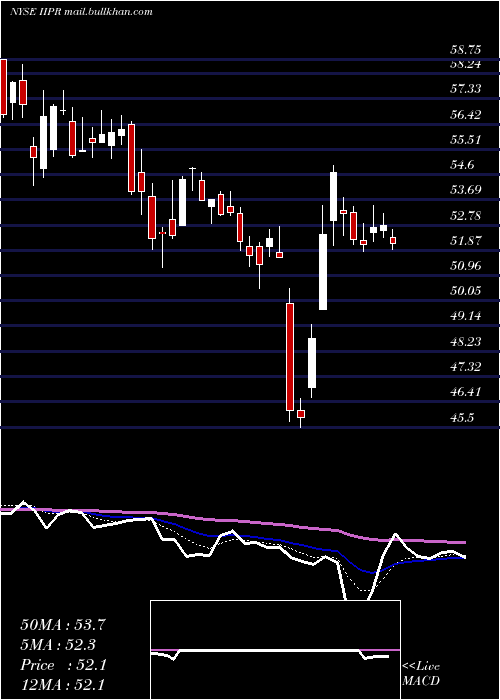Click the 50.05 price label
The image size is (500, 700).
pyautogui.click(x=466, y=291)
